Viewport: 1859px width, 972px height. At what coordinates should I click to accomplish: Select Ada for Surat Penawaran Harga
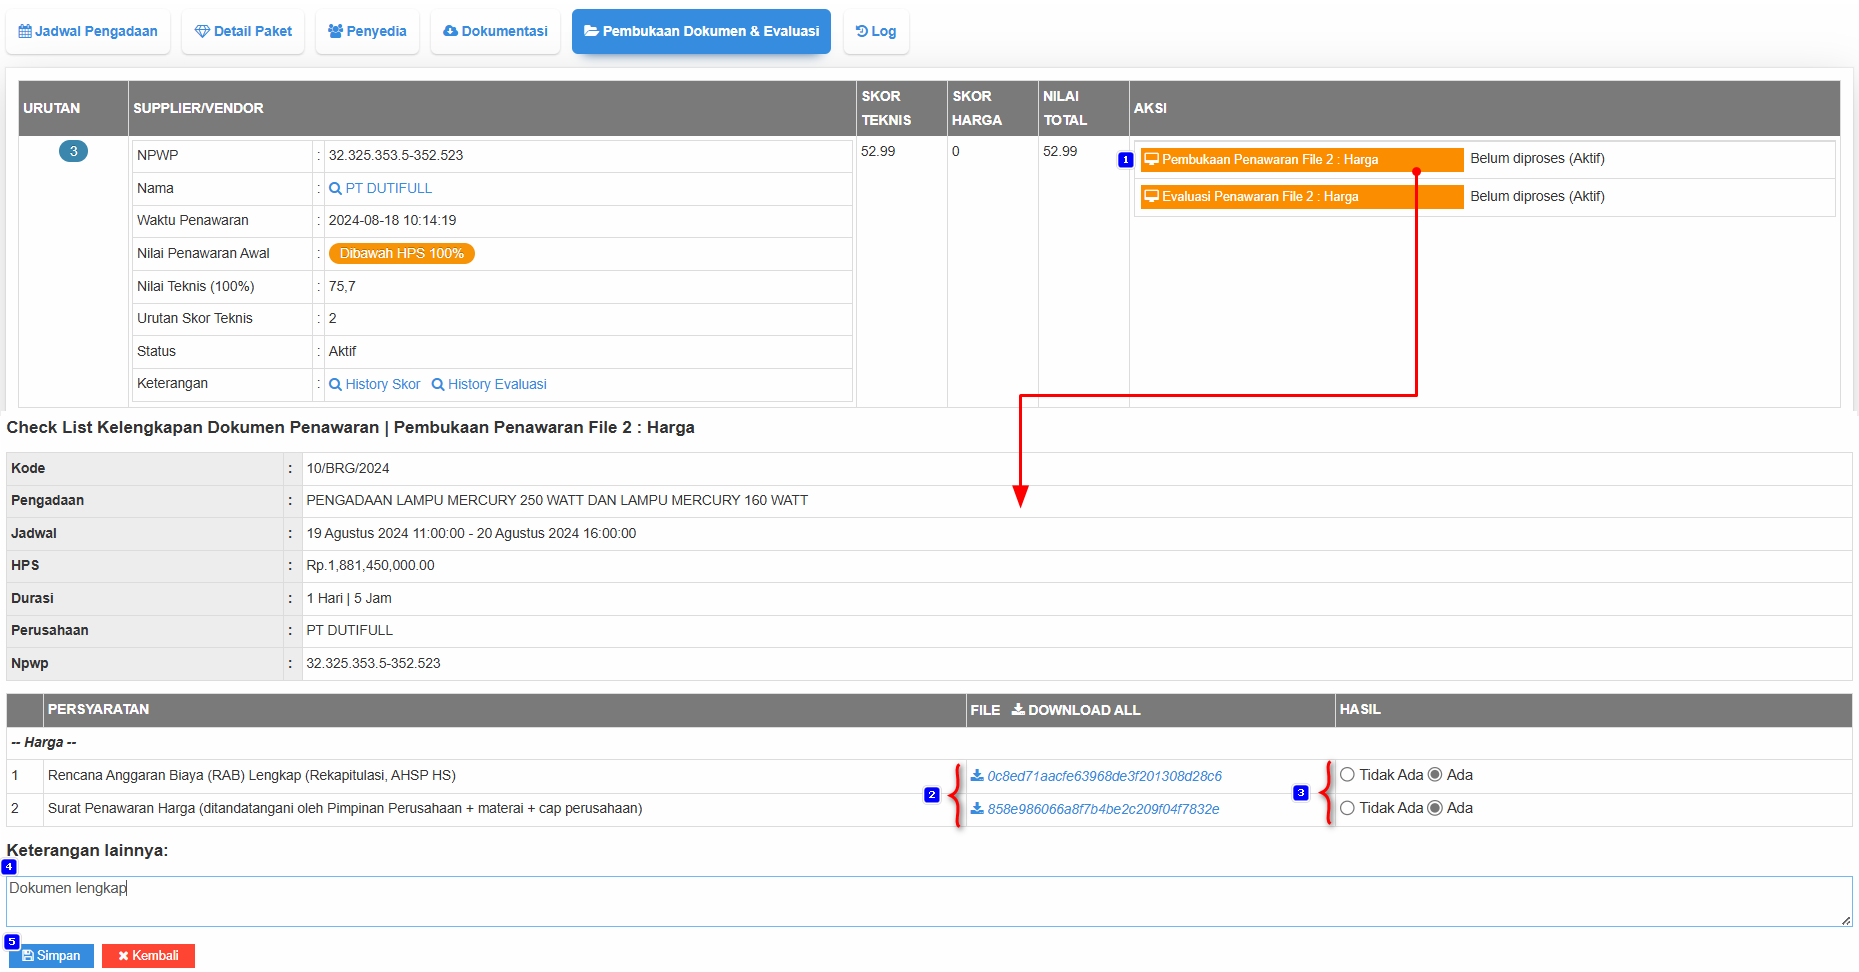[x=1435, y=808]
